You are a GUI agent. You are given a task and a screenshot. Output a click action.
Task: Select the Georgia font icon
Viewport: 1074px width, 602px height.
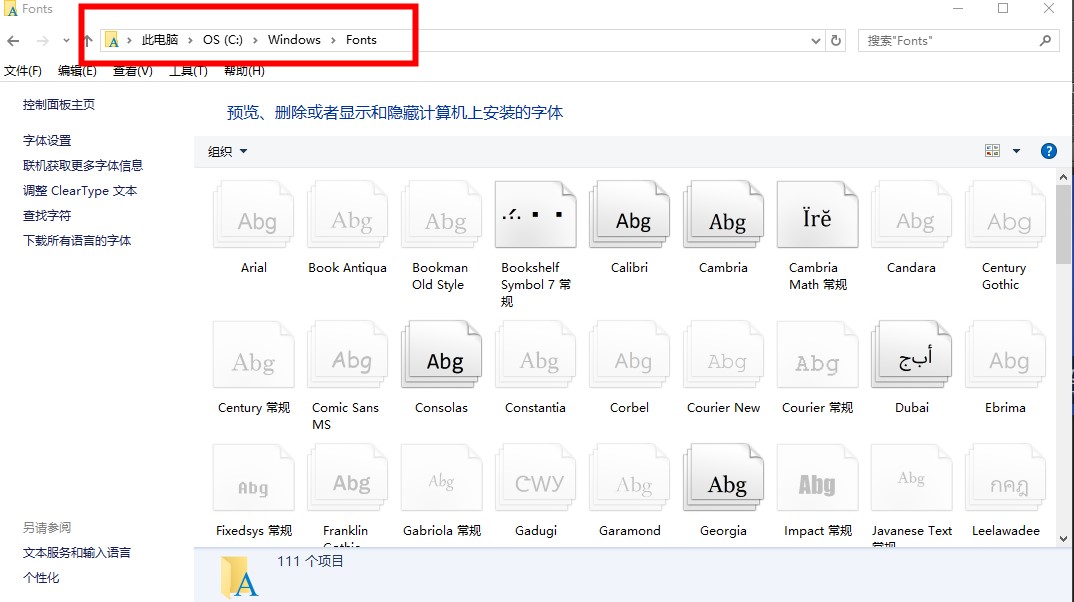coord(723,477)
